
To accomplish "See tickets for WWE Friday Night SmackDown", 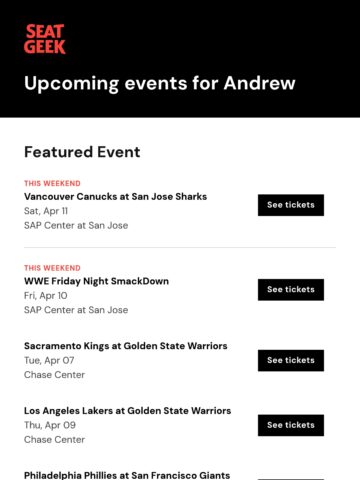I will pos(291,290).
